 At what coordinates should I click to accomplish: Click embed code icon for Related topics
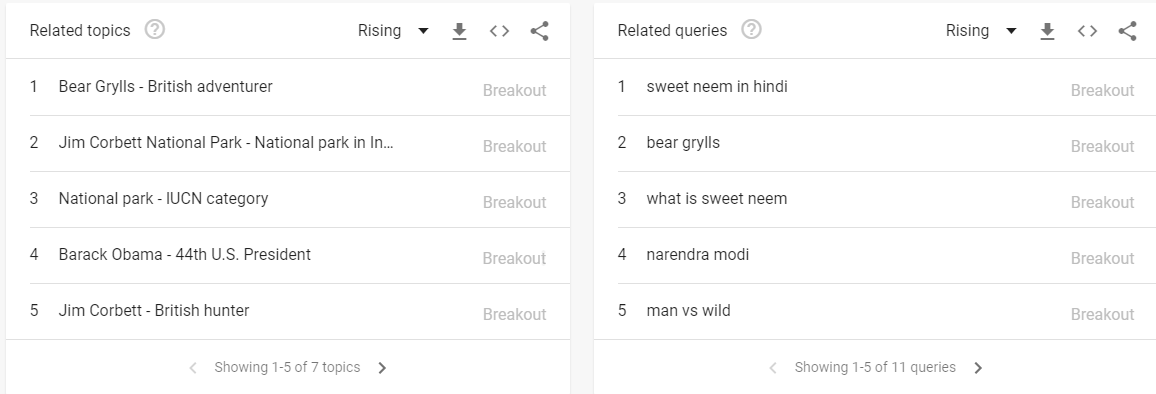tap(499, 31)
